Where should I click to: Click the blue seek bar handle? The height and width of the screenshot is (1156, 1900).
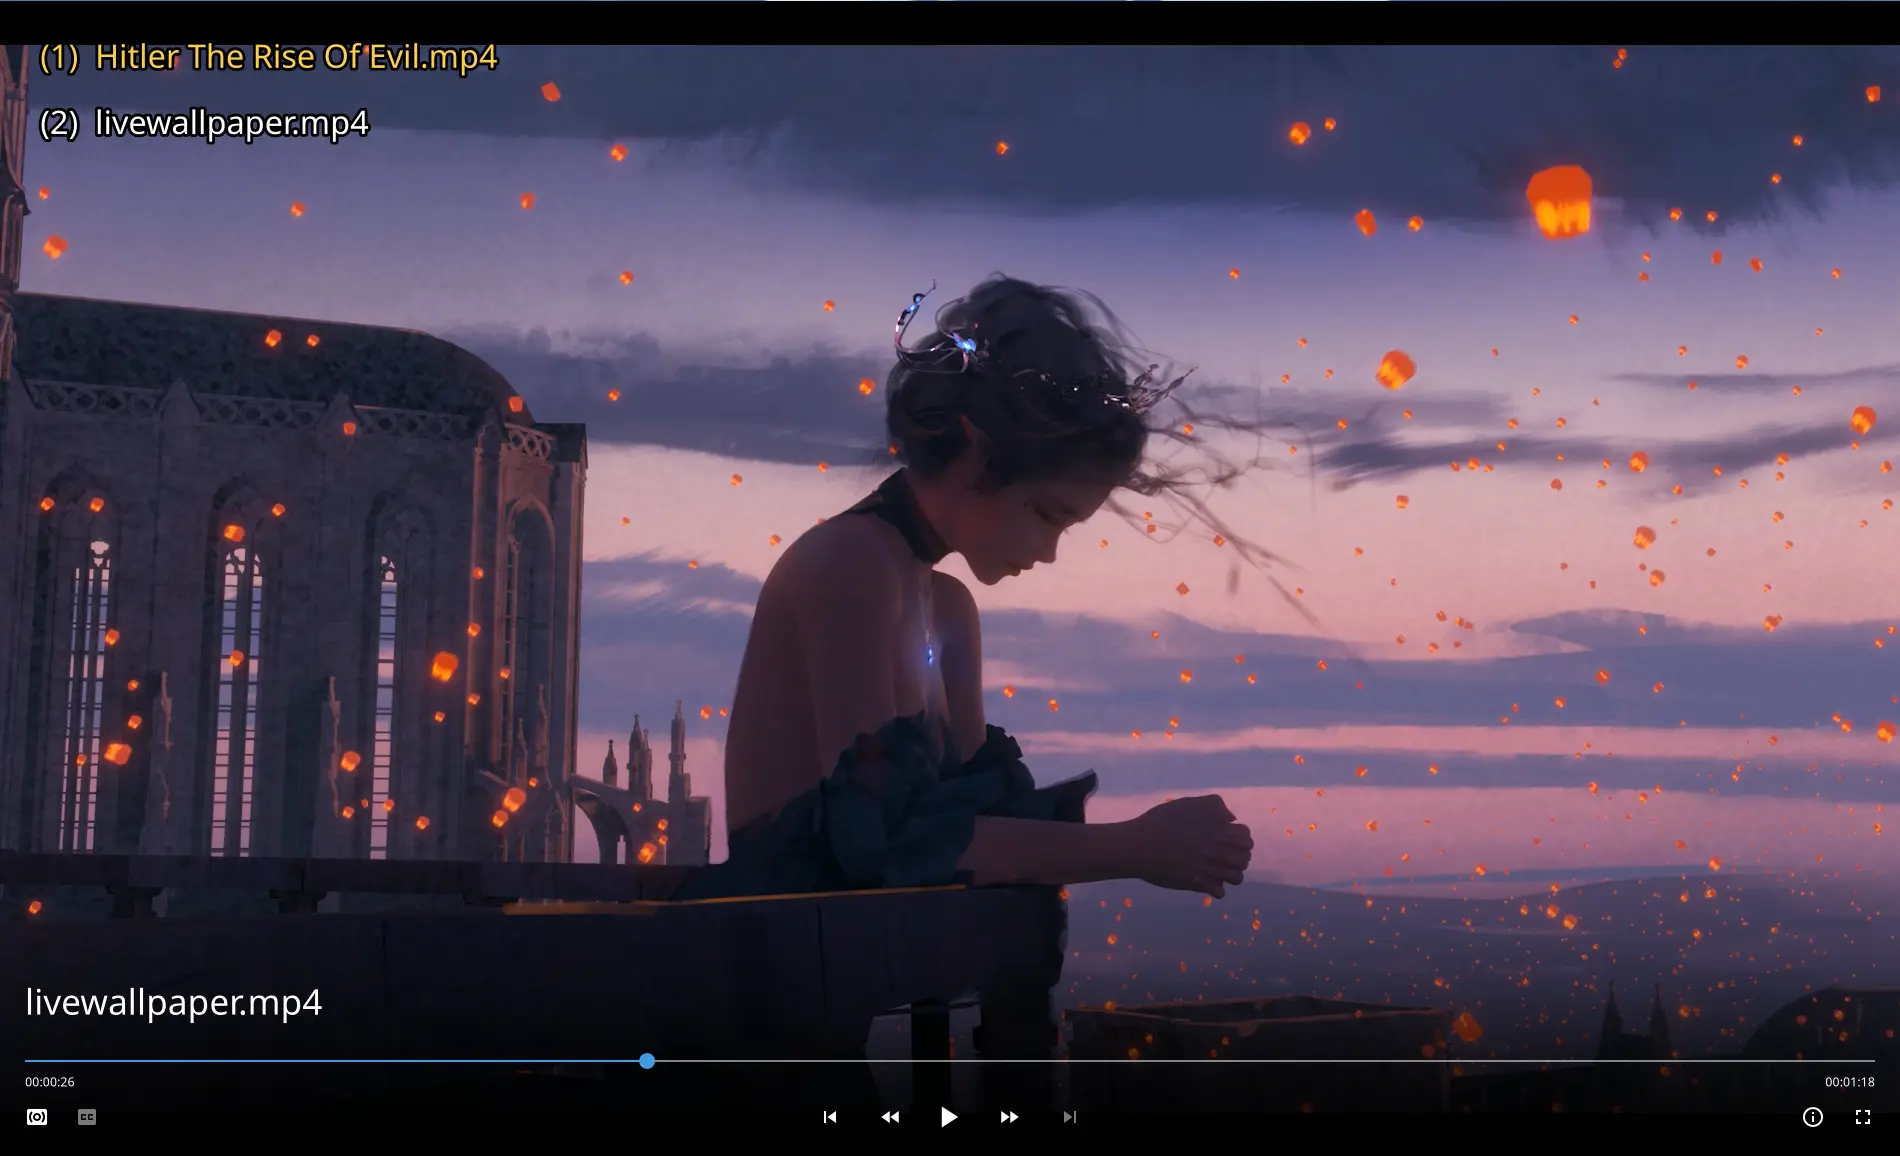tap(647, 1061)
